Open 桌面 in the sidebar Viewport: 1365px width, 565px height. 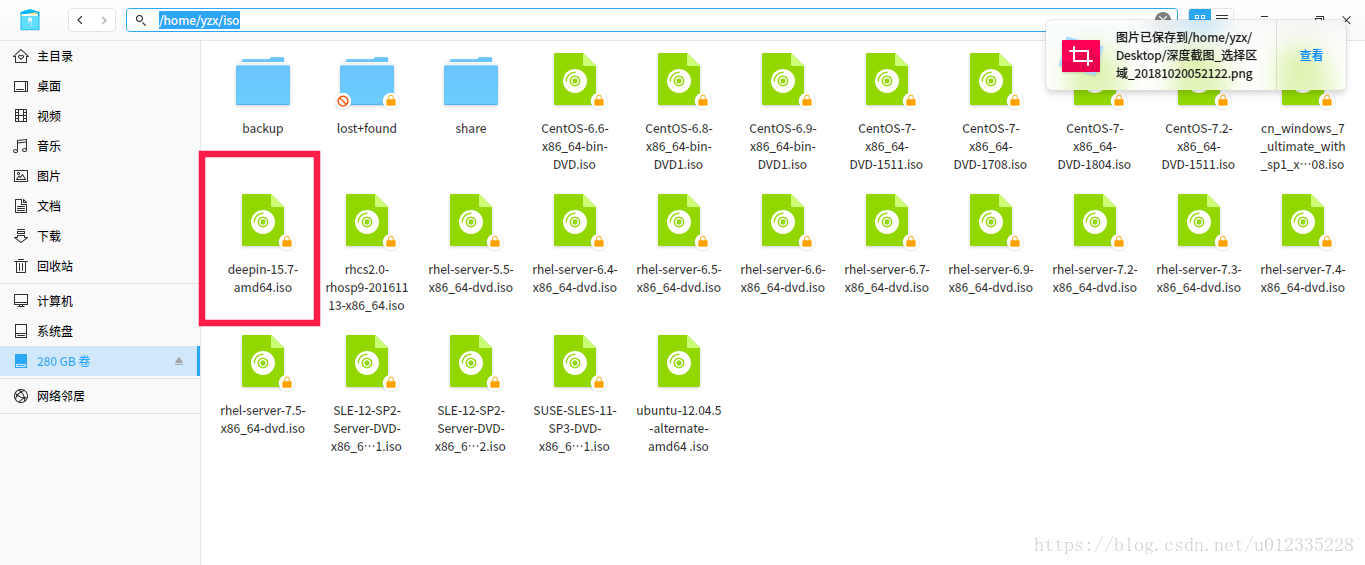tap(100, 86)
